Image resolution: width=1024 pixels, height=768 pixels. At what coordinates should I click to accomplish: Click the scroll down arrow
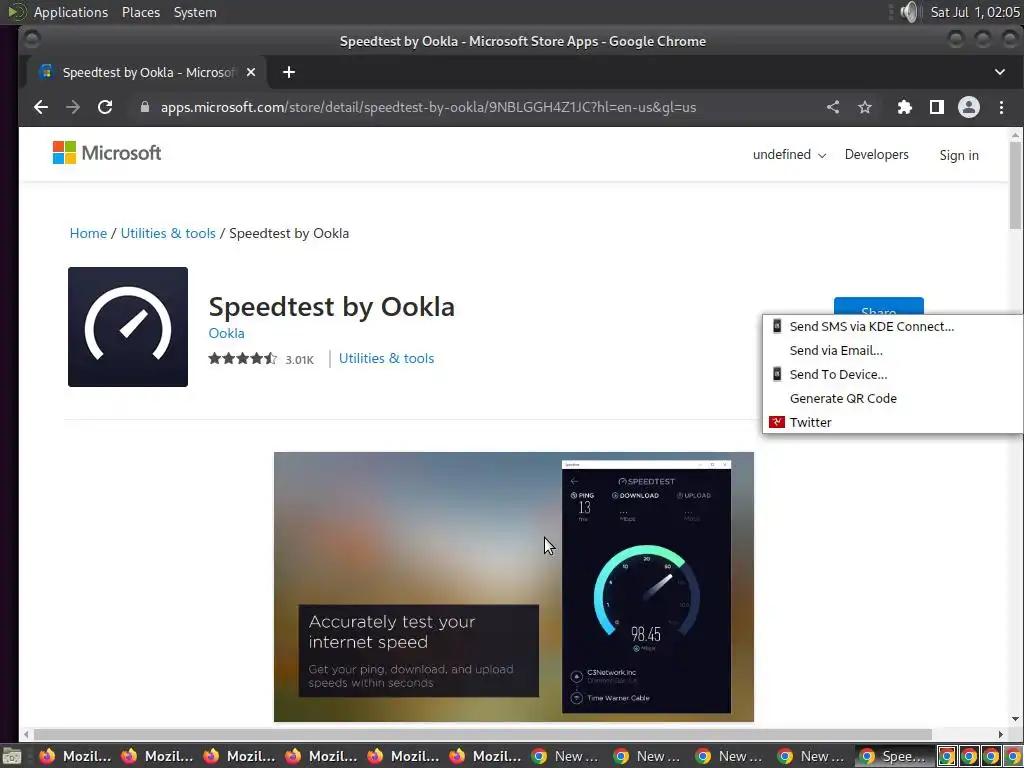[x=1015, y=719]
